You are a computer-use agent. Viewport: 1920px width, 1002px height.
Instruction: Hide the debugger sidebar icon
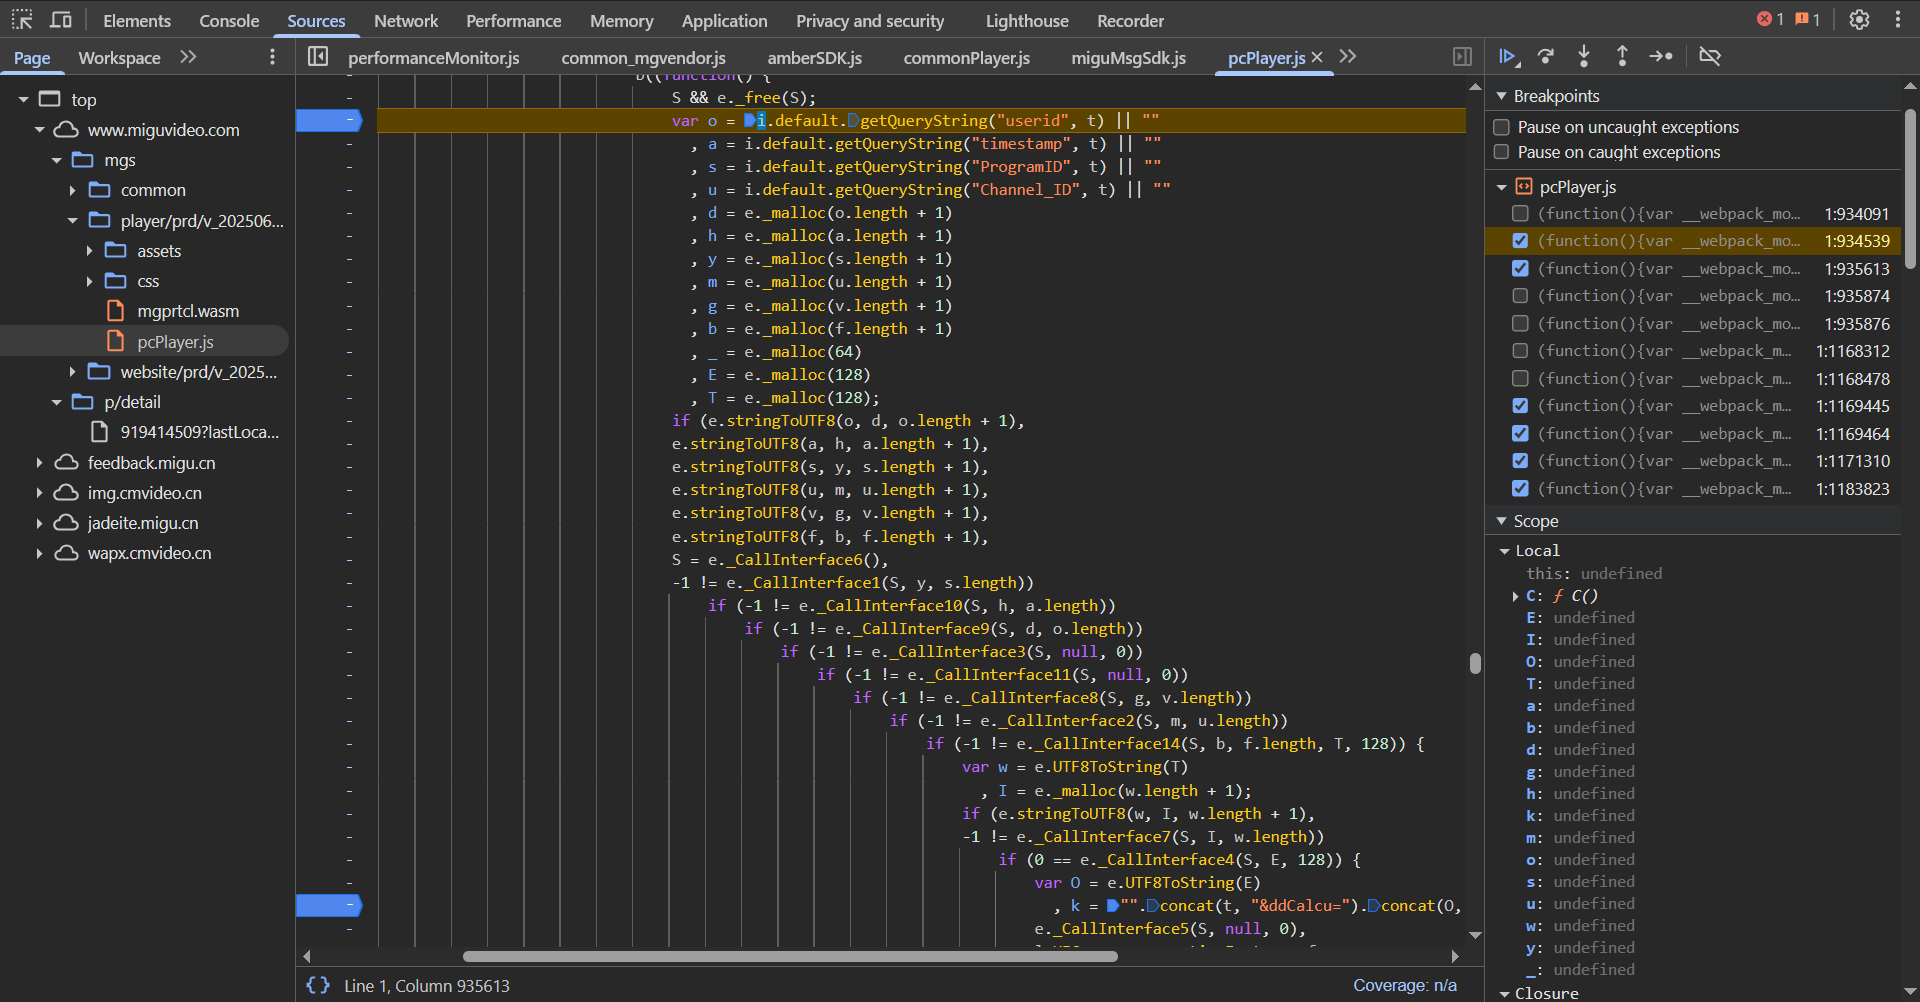click(x=1462, y=57)
